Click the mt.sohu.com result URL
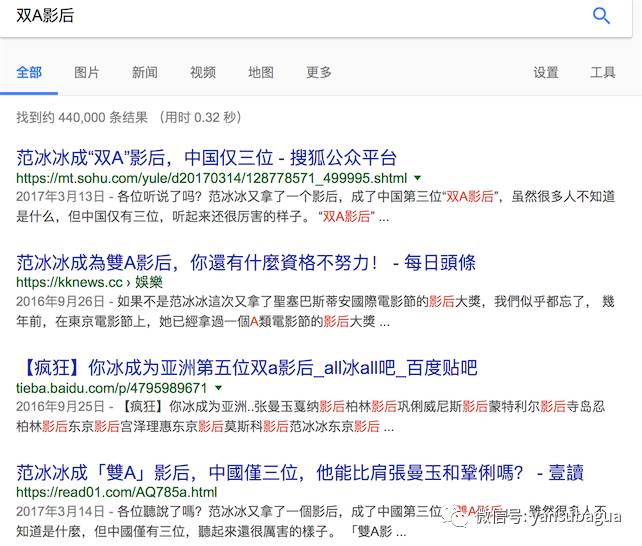The width and height of the screenshot is (642, 546). pos(212,178)
